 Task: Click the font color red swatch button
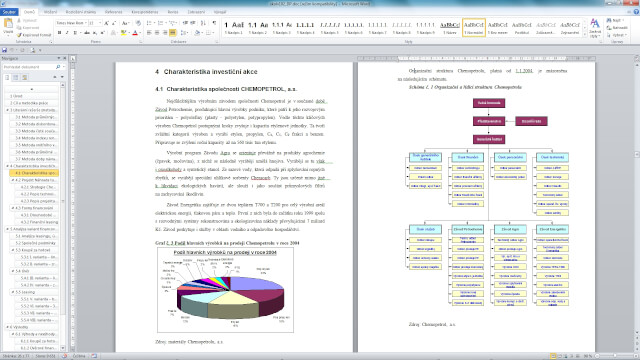click(135, 33)
